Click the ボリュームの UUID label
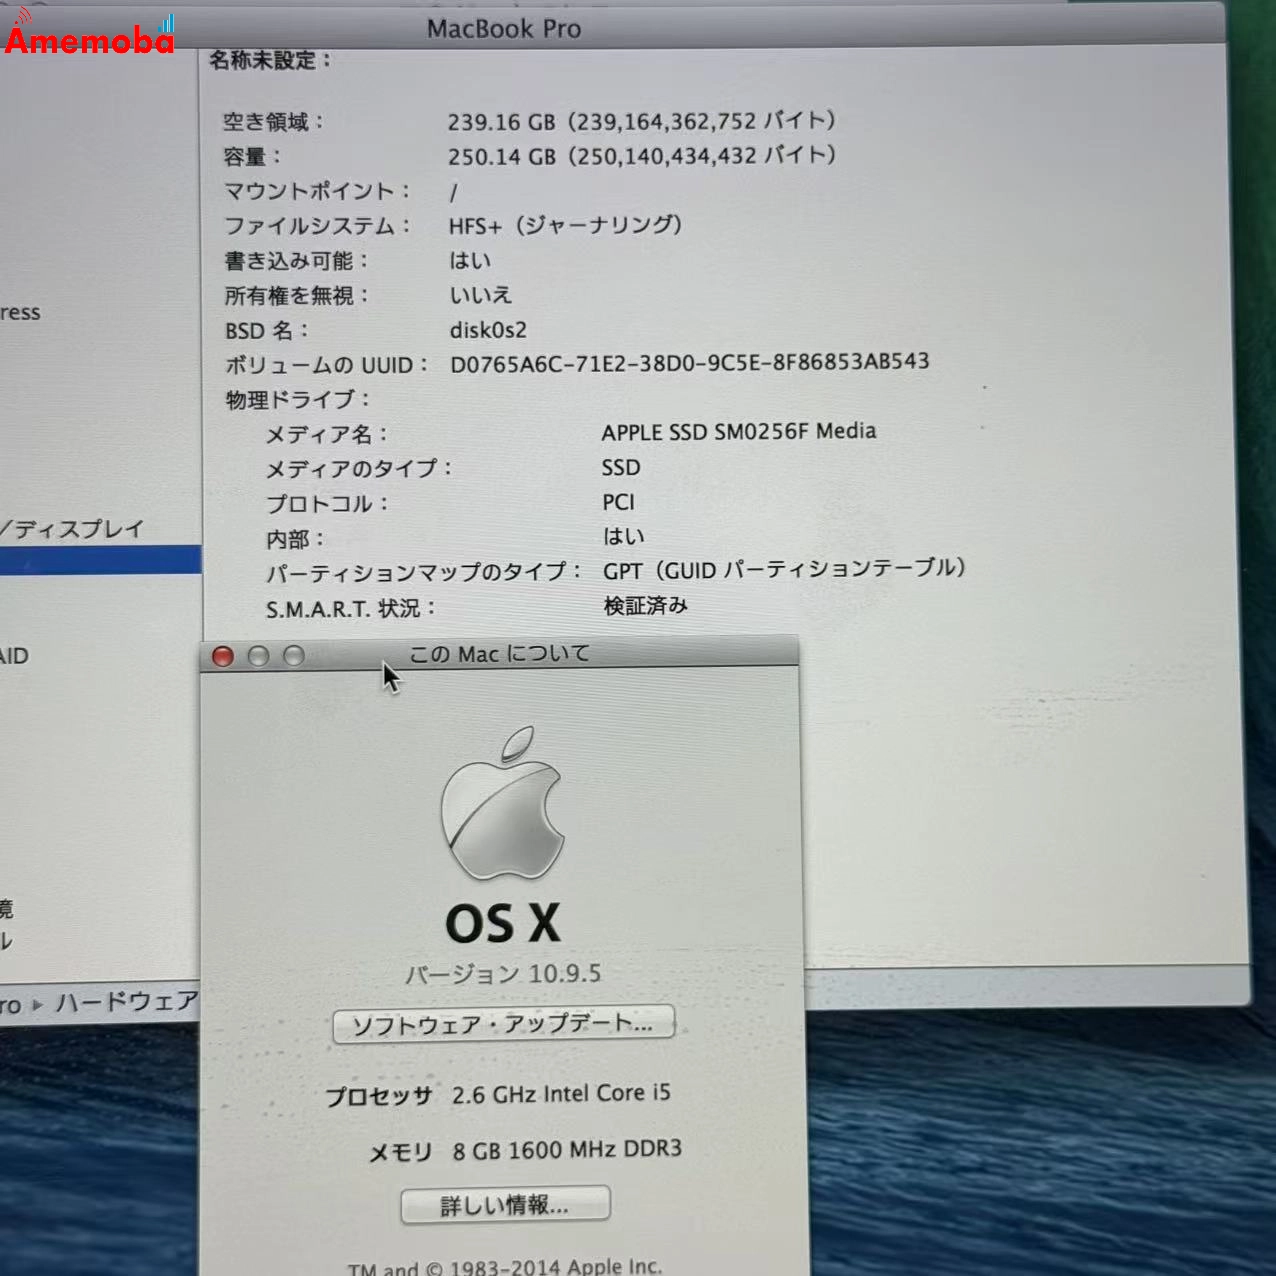This screenshot has width=1276, height=1276. [x=327, y=365]
